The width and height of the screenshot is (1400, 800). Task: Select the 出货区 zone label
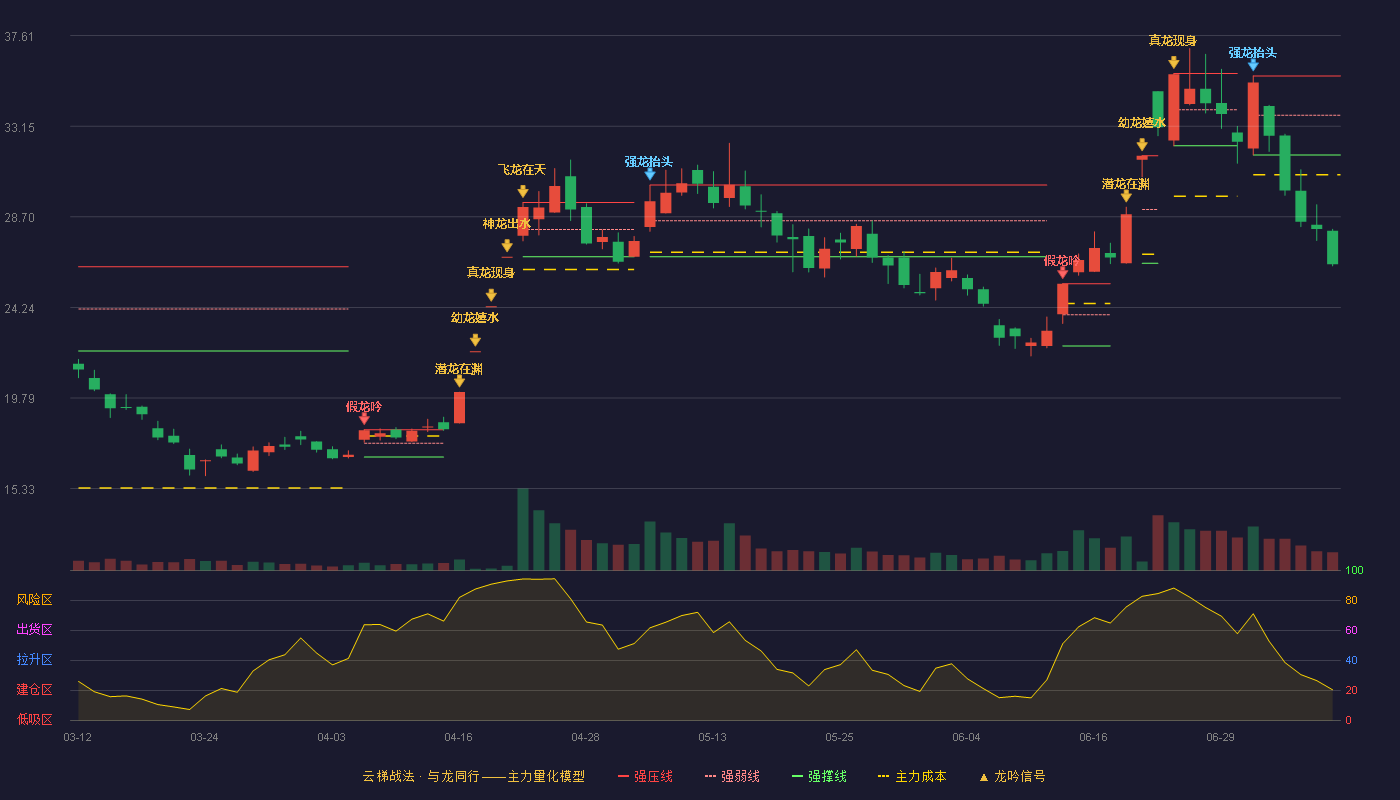(34, 630)
